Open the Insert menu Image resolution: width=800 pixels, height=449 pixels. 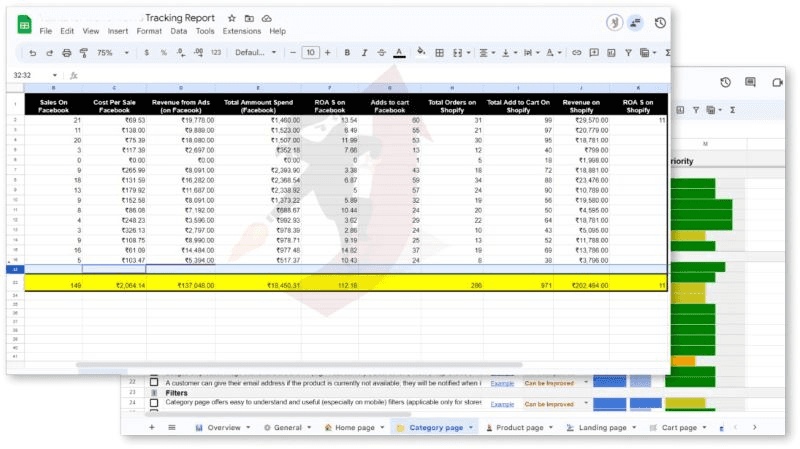coord(118,31)
